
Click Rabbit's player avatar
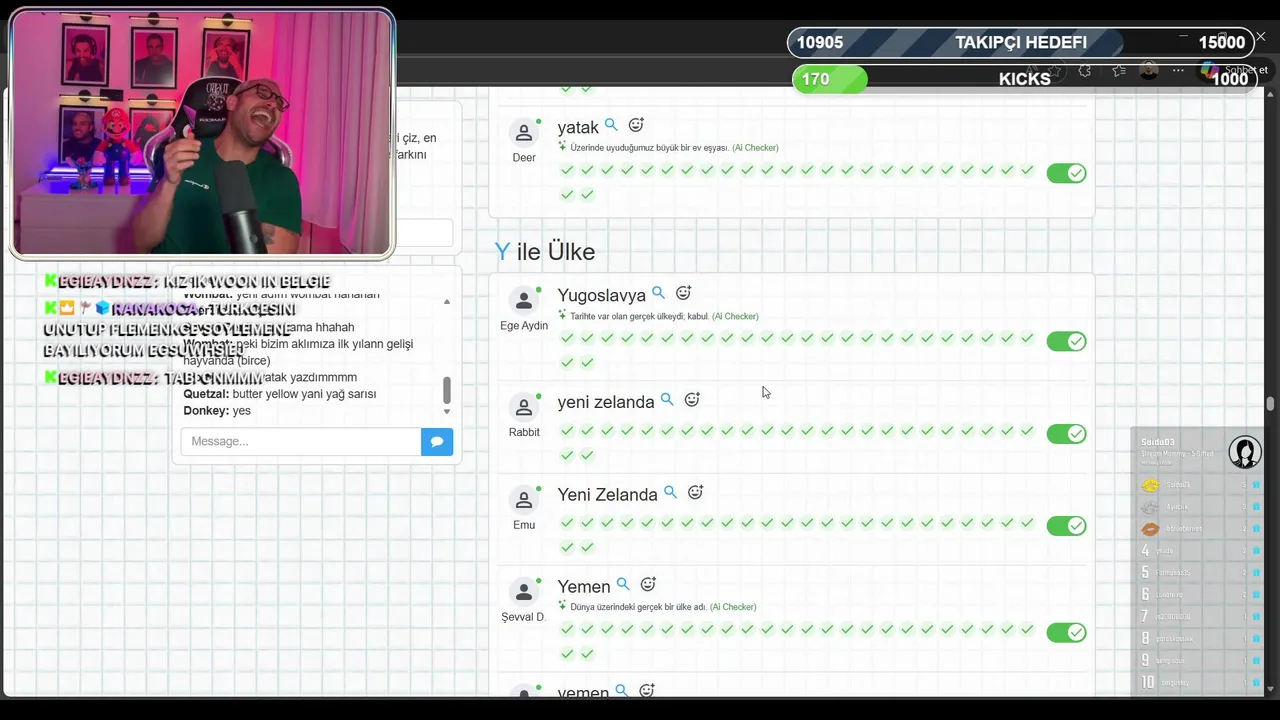[524, 408]
